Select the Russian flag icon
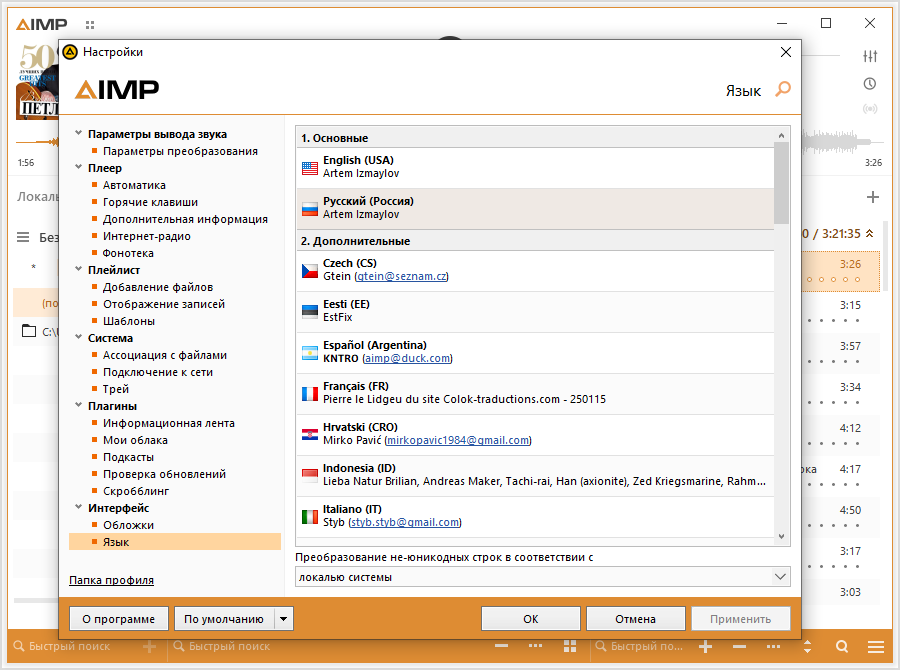The height and width of the screenshot is (670, 900). [x=310, y=209]
